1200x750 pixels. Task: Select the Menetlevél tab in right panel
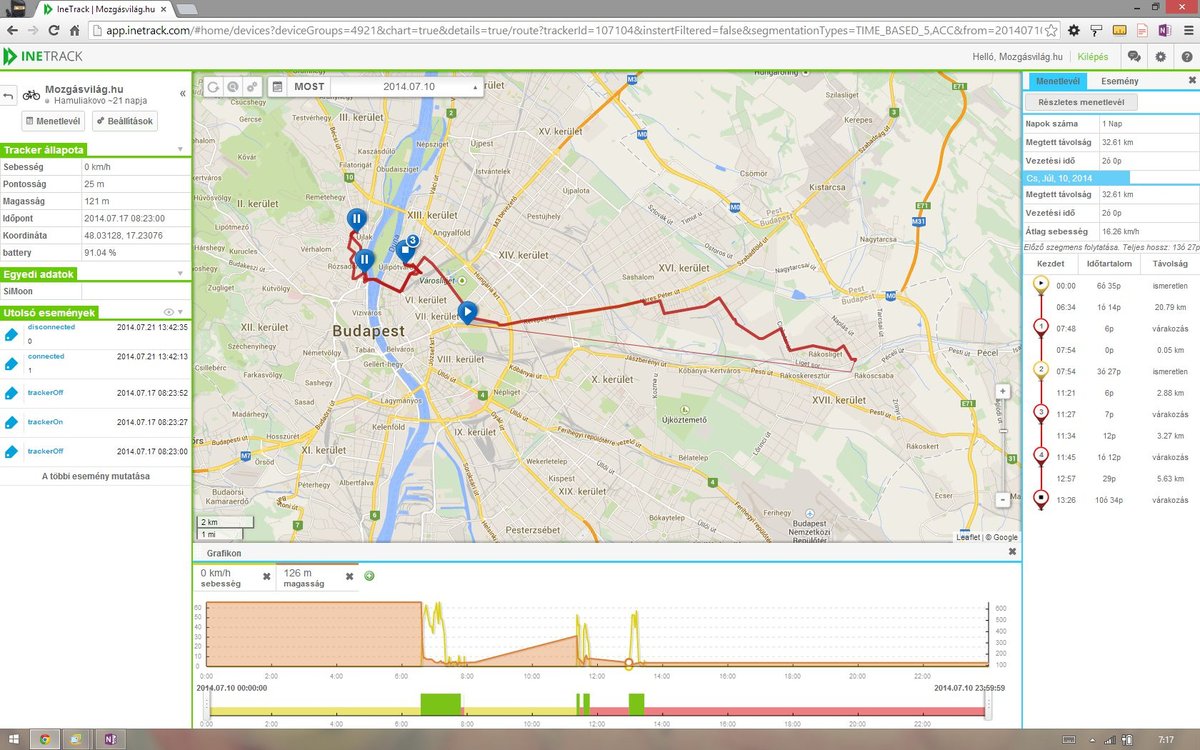click(x=1058, y=81)
